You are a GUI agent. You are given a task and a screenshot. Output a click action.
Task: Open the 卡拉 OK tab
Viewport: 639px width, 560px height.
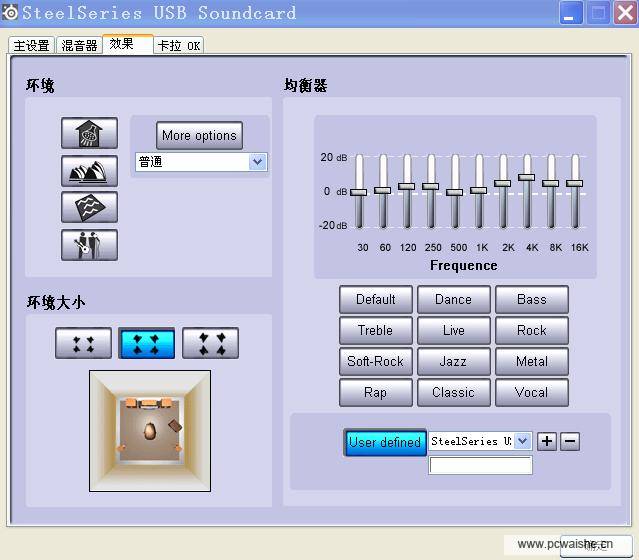pos(178,45)
